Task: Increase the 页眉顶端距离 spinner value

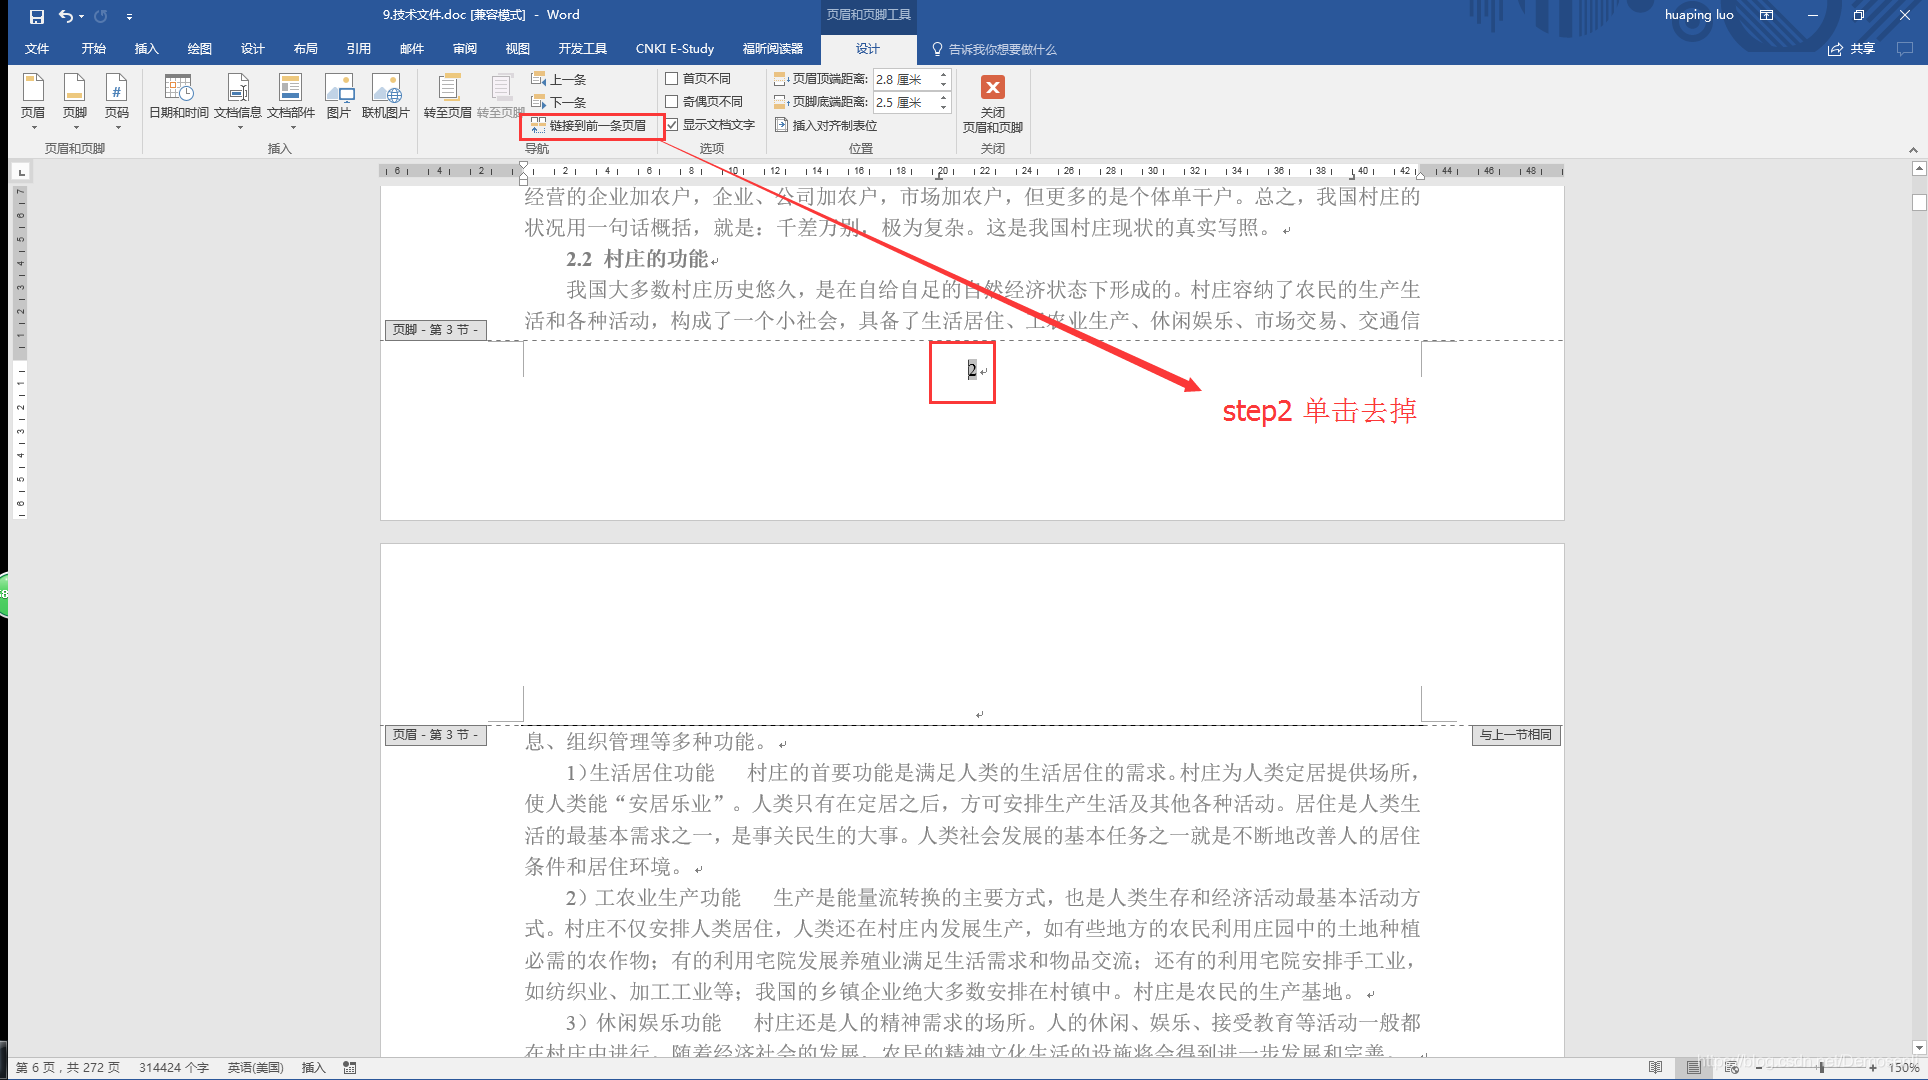Action: (943, 75)
